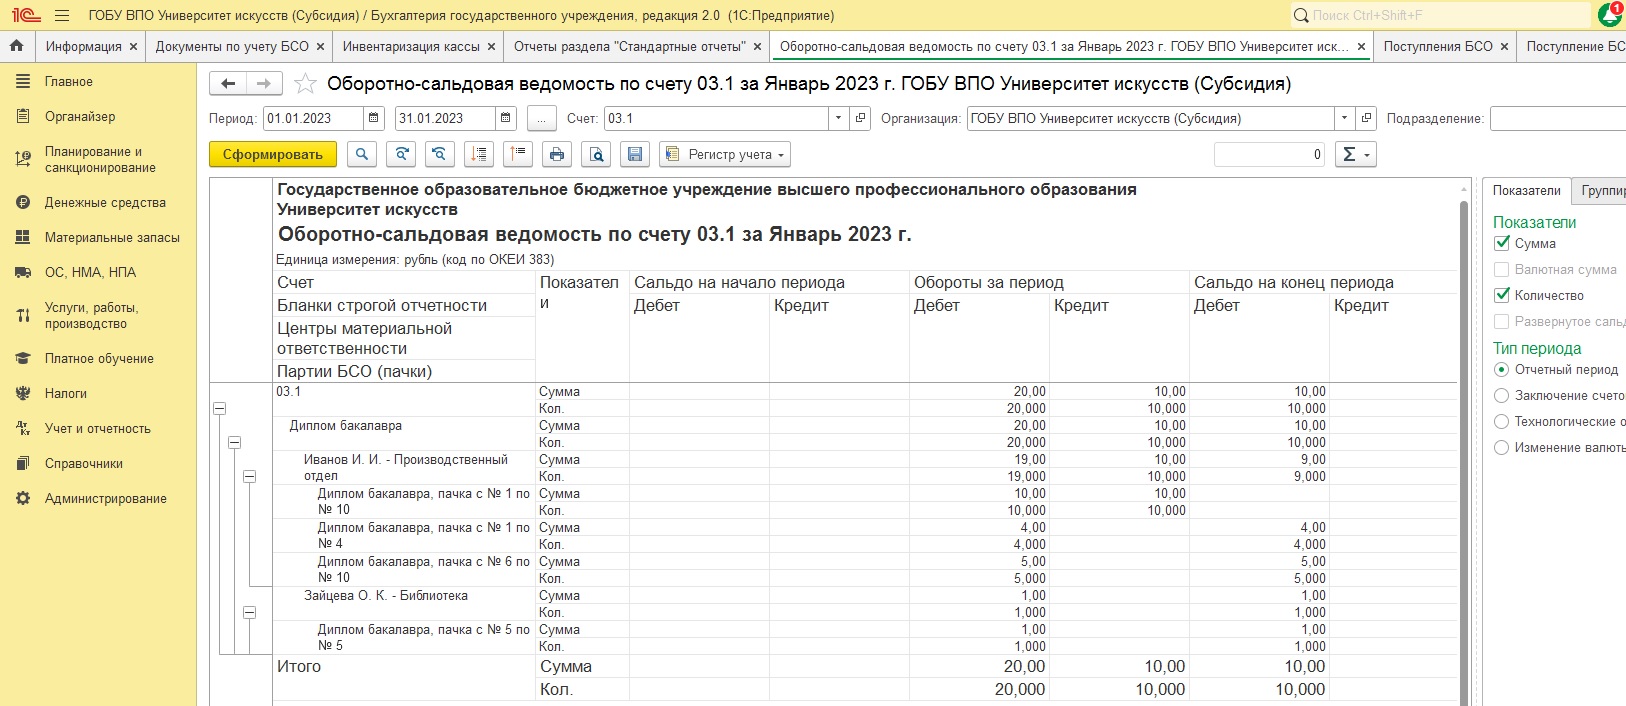
Task: Navigate forward with the right arrow
Action: pyautogui.click(x=264, y=84)
